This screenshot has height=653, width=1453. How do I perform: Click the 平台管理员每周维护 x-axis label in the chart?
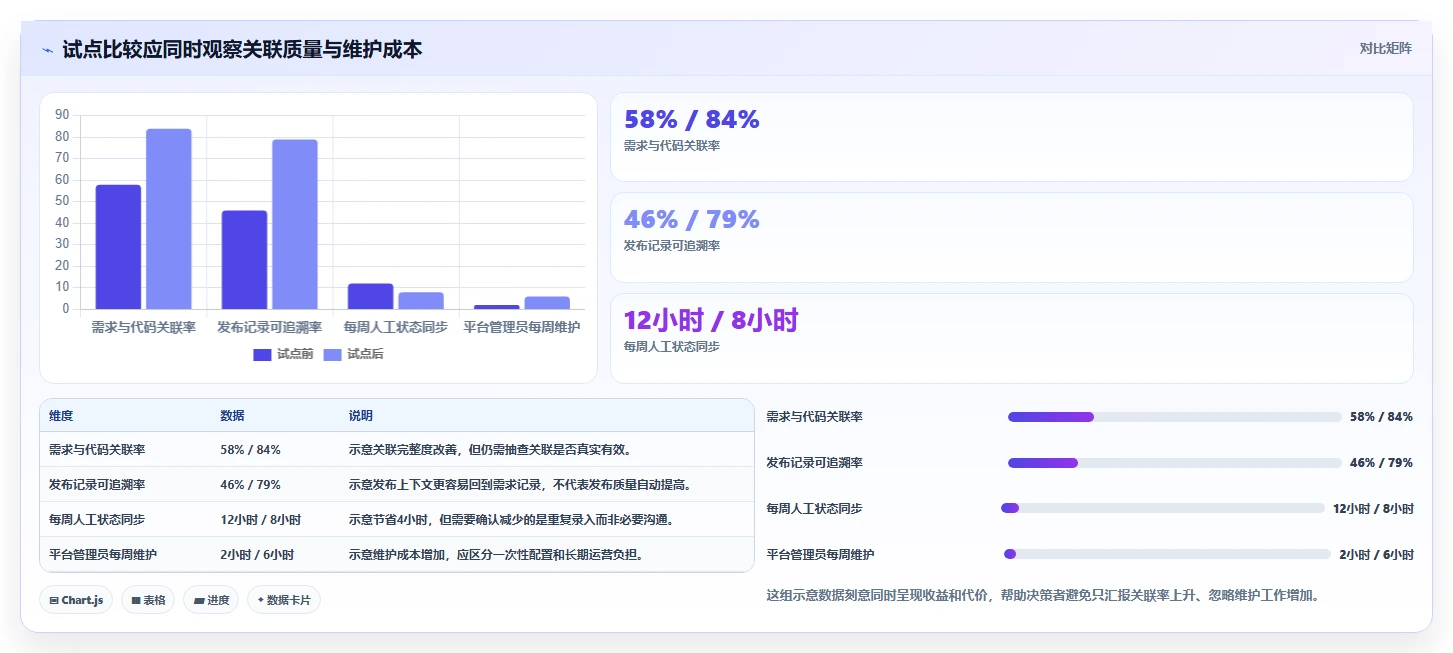tap(522, 327)
